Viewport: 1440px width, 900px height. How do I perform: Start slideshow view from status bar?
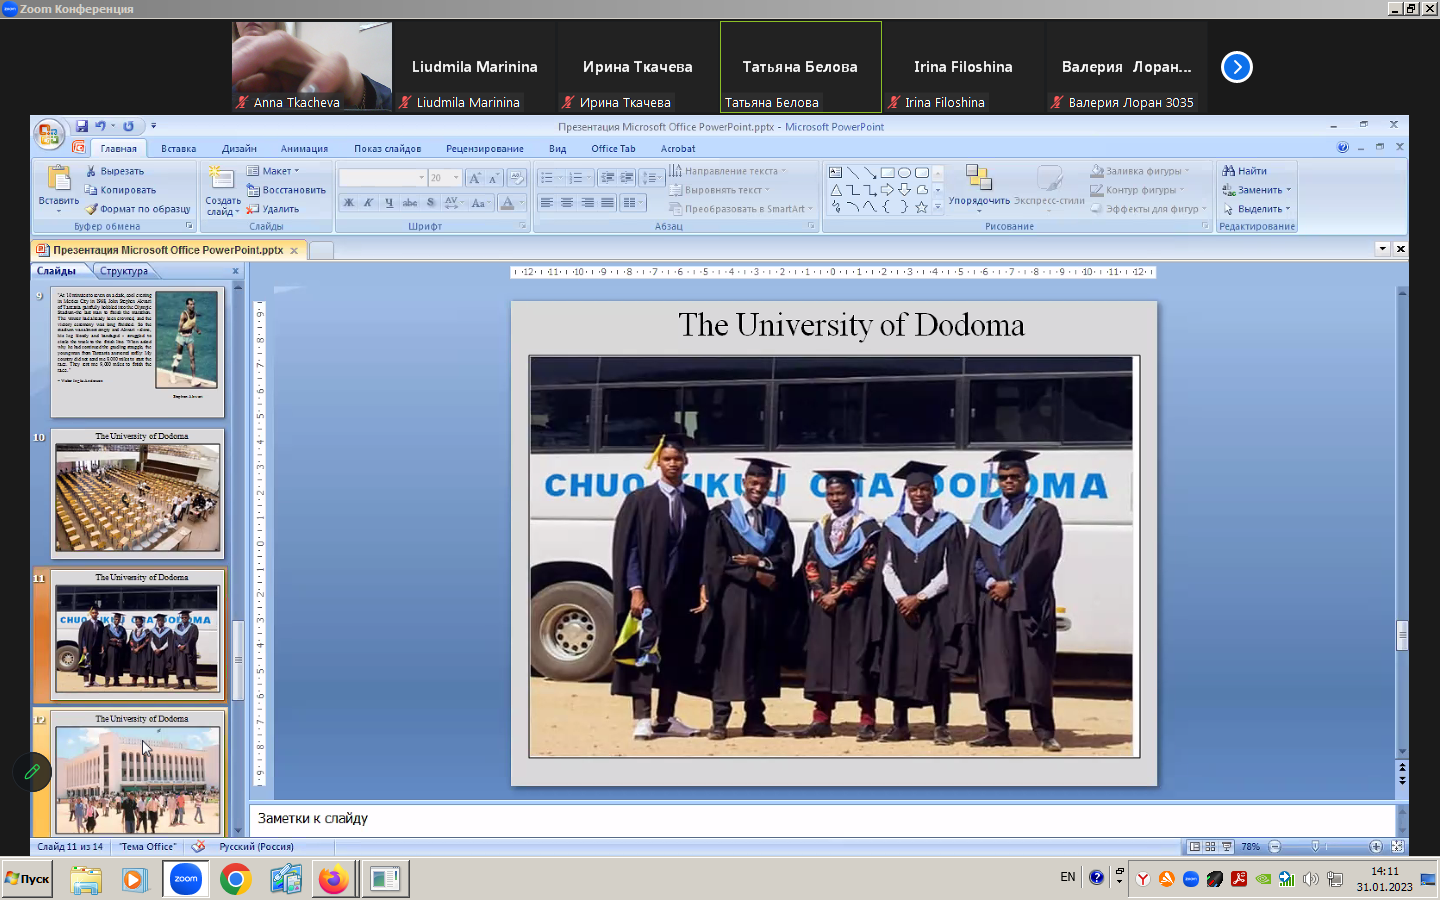pyautogui.click(x=1227, y=847)
